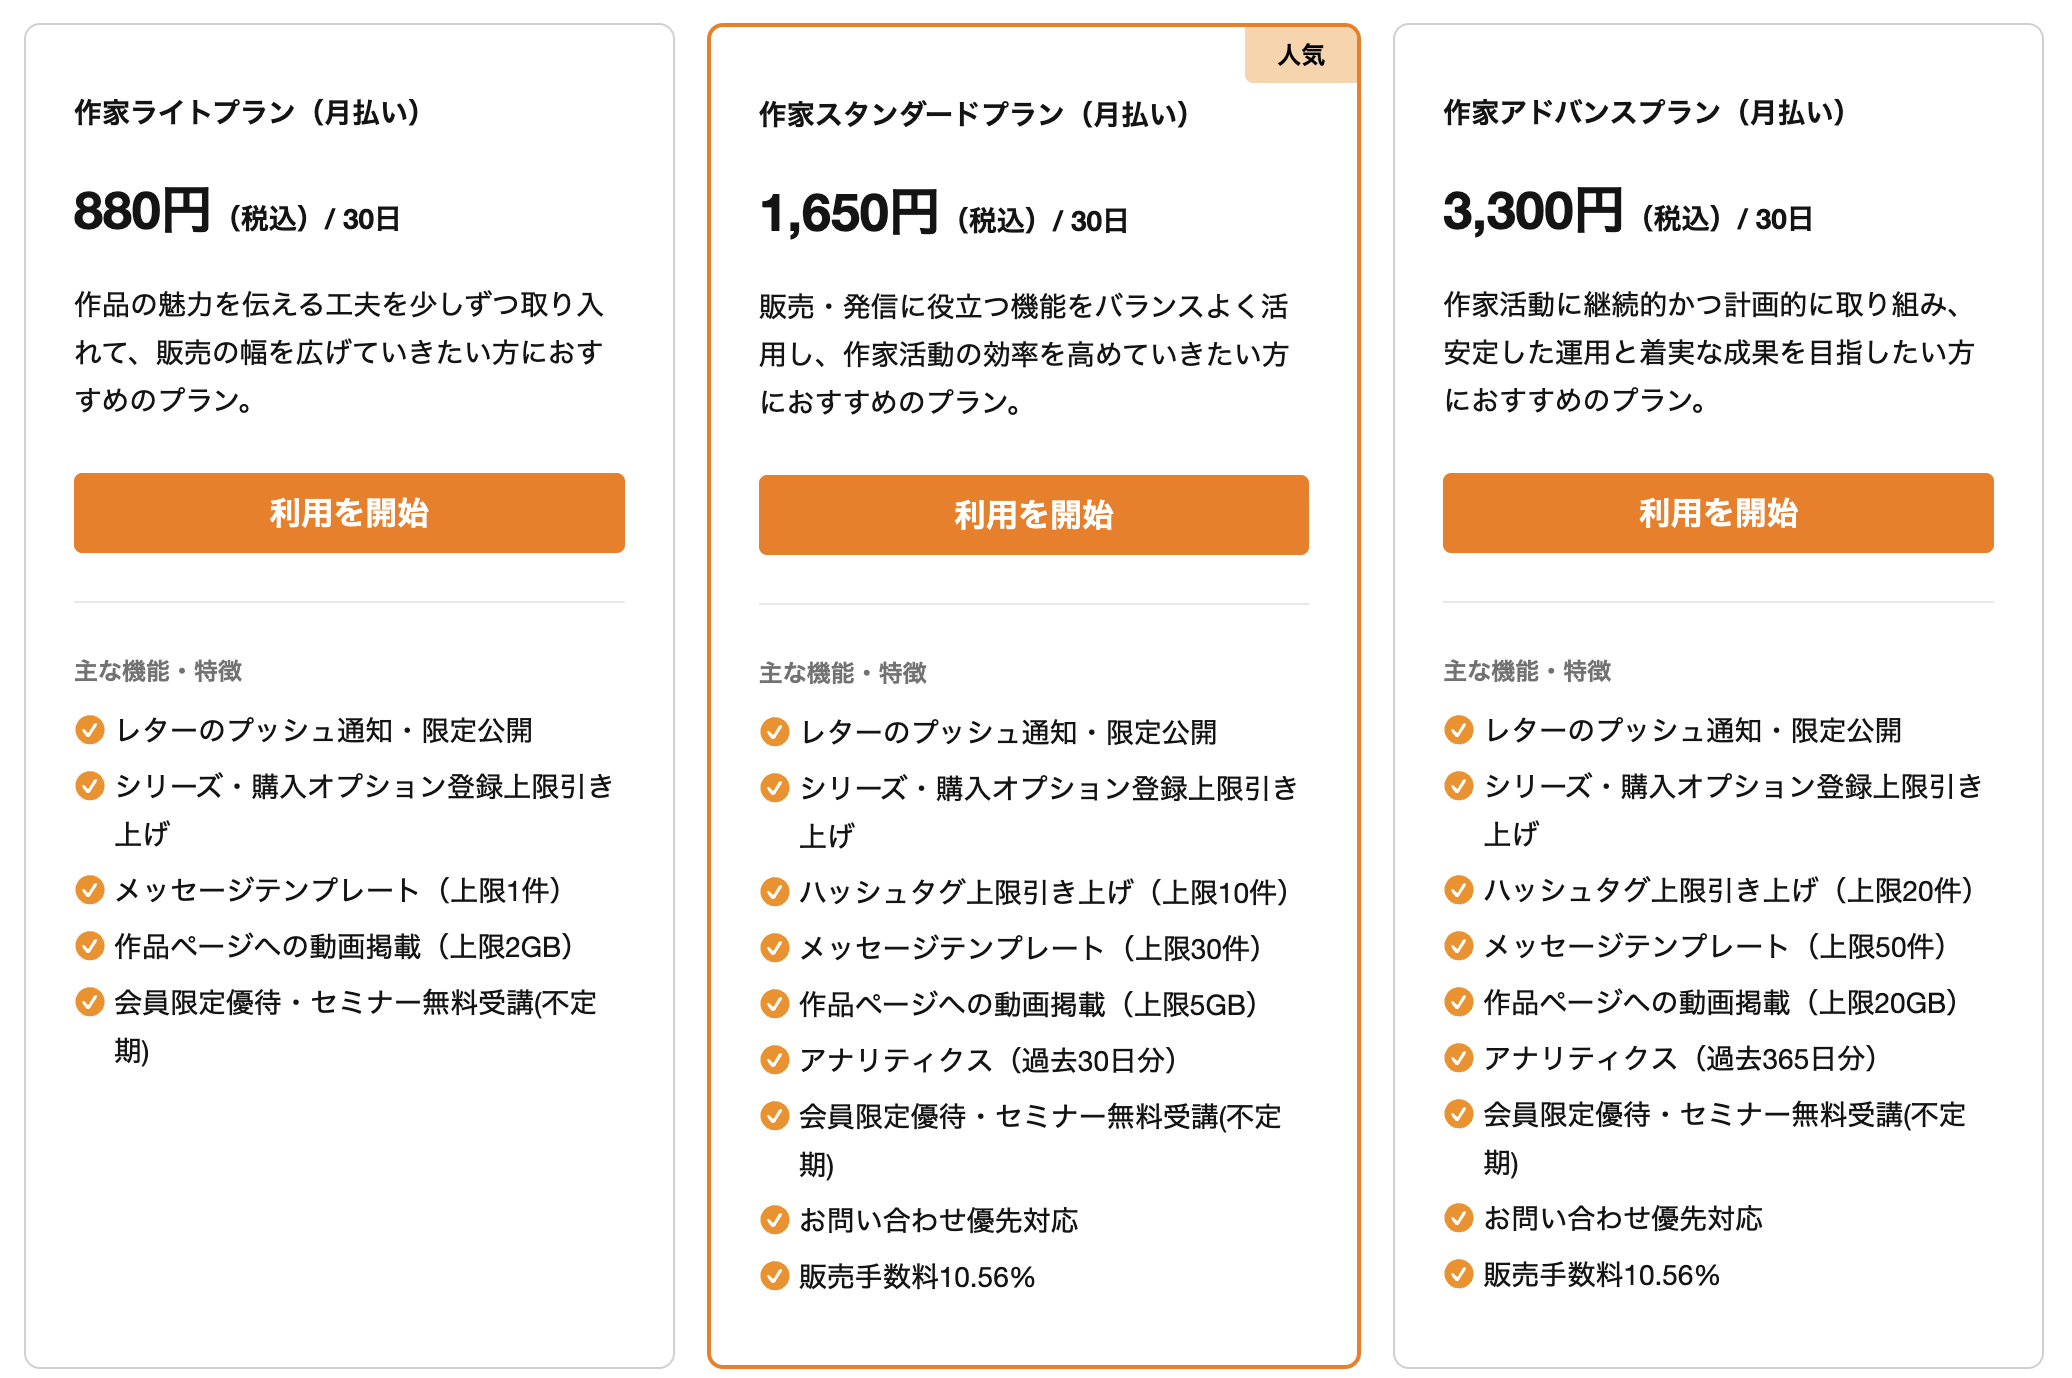Click the checkmark beside 販売手数料10.56% in the standard plan
Screen dimensions: 2072x1378
[774, 1275]
